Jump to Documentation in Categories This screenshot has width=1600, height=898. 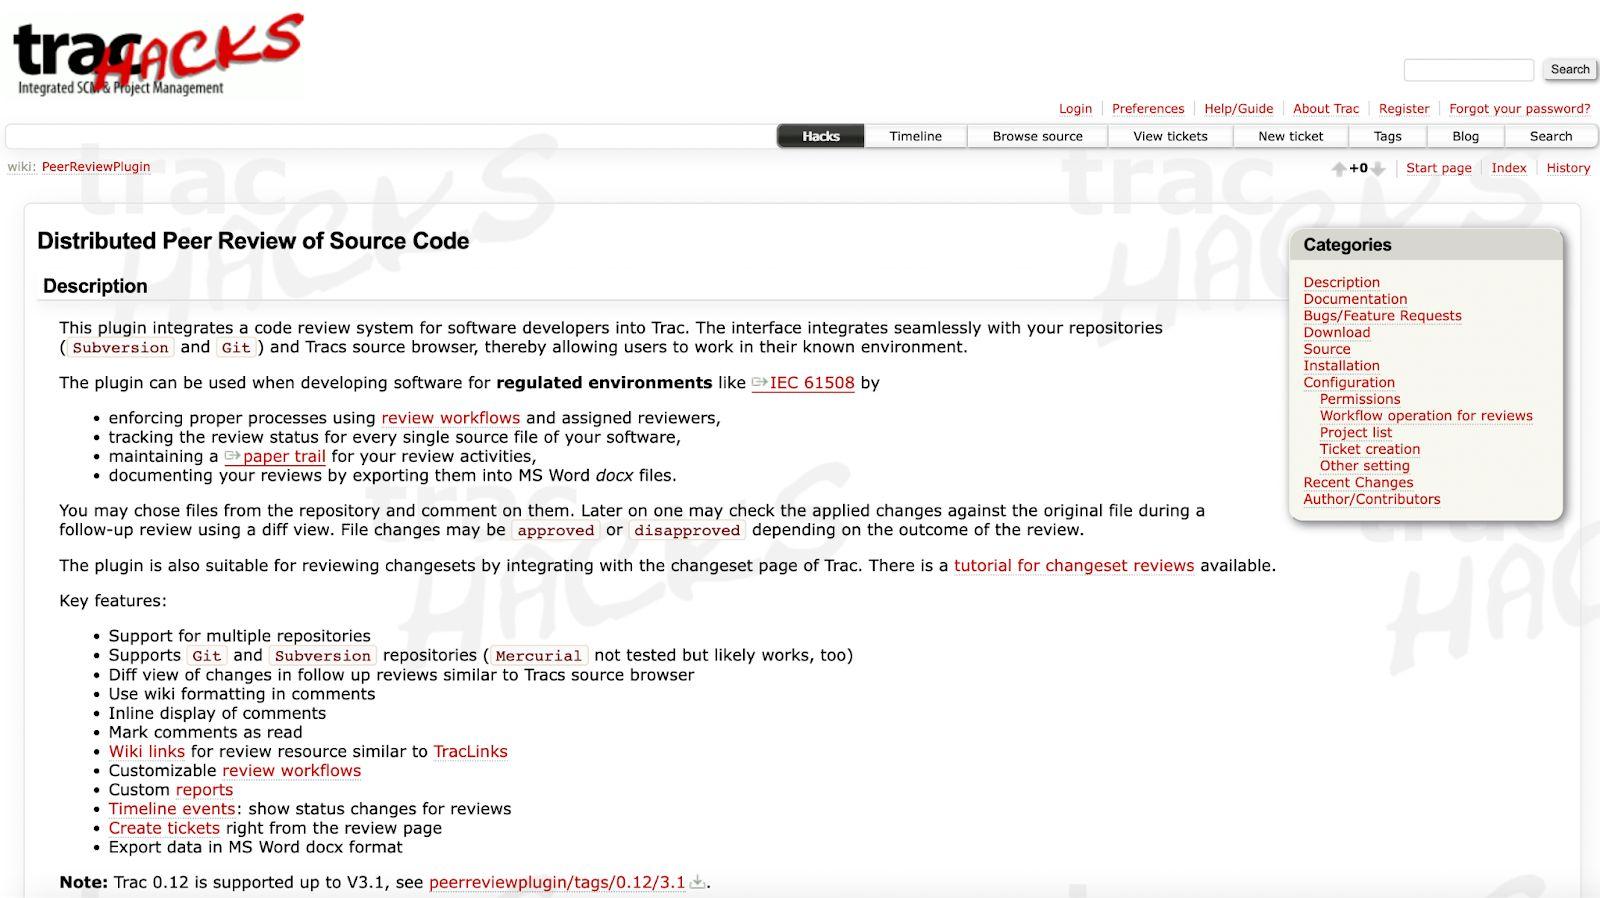click(1355, 299)
